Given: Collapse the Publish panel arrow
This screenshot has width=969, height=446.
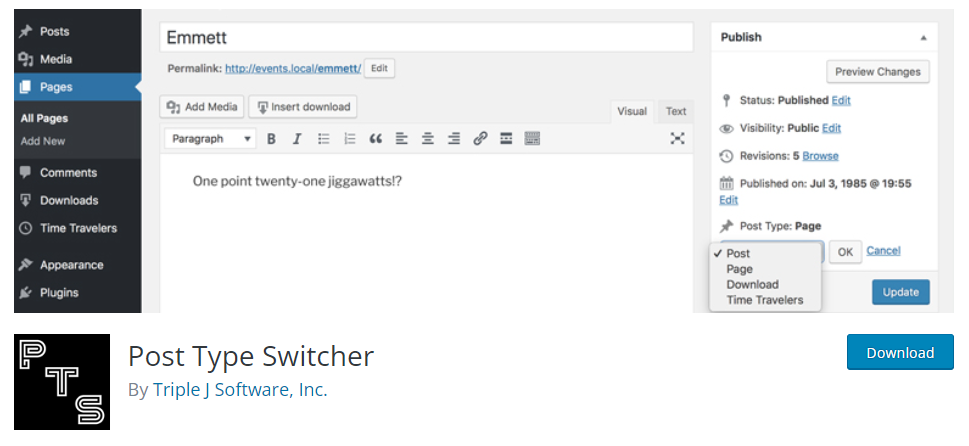Looking at the screenshot, I should [x=923, y=38].
